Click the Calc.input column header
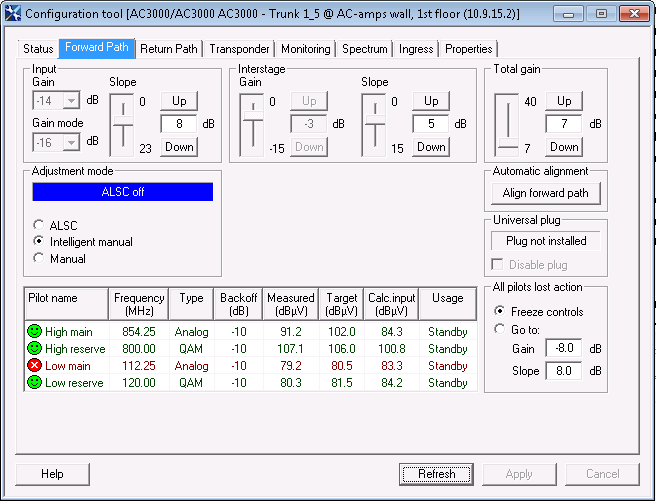Image resolution: width=656 pixels, height=501 pixels. [x=392, y=304]
